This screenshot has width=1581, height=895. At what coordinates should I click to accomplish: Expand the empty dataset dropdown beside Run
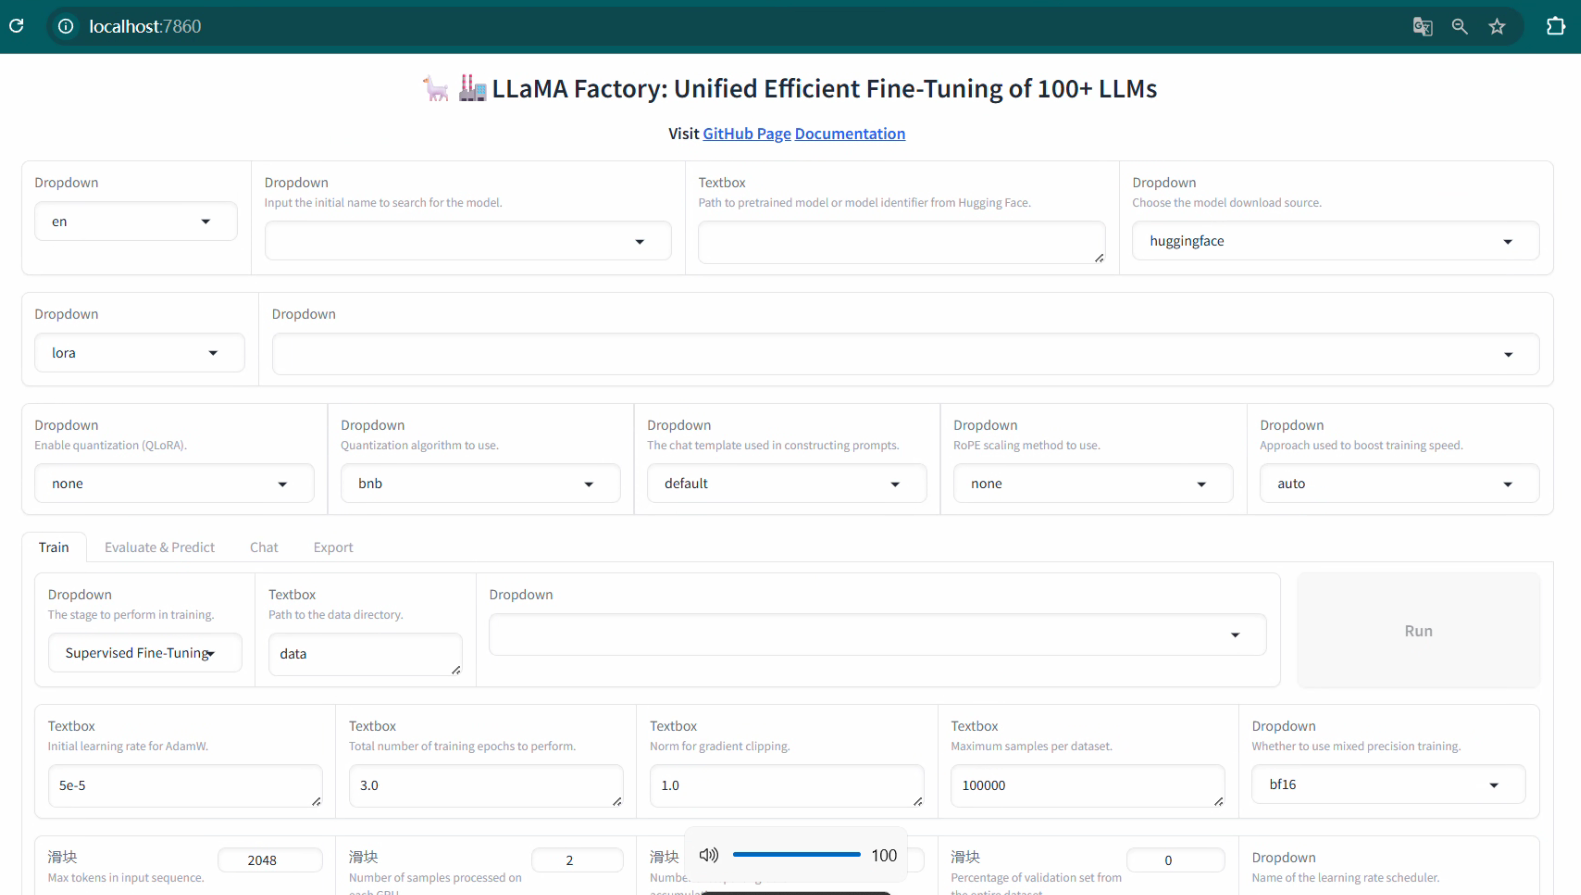pos(877,635)
